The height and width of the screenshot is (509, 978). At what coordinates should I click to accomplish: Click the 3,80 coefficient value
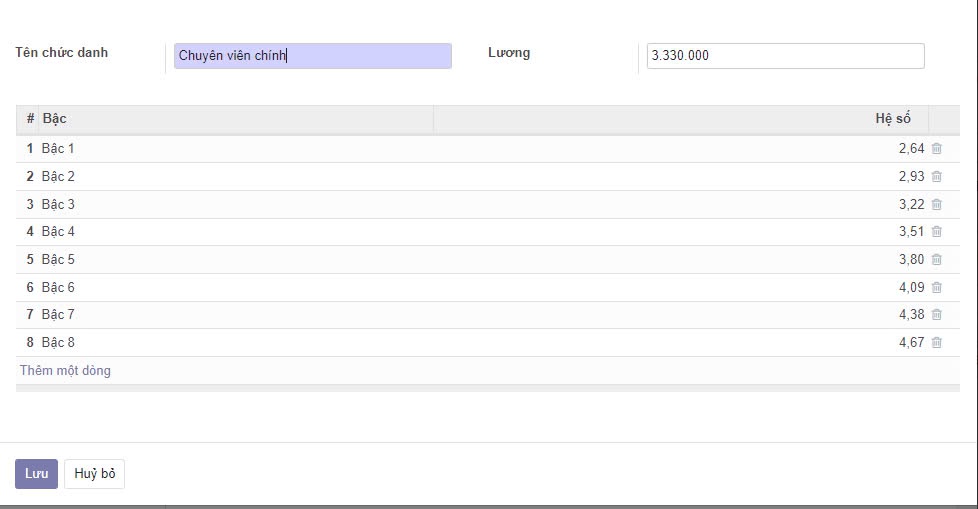coord(911,260)
